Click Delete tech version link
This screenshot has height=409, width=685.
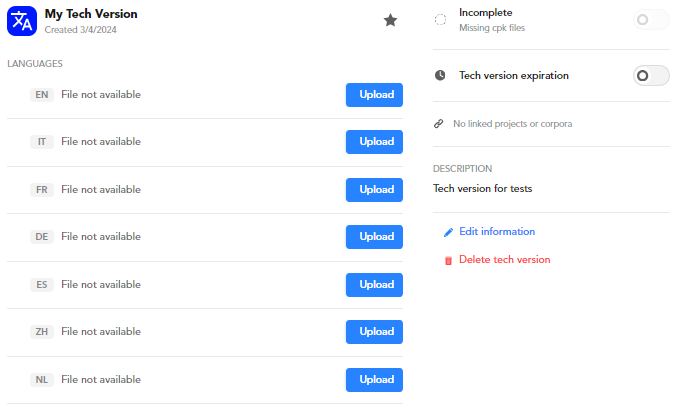pyautogui.click(x=504, y=260)
